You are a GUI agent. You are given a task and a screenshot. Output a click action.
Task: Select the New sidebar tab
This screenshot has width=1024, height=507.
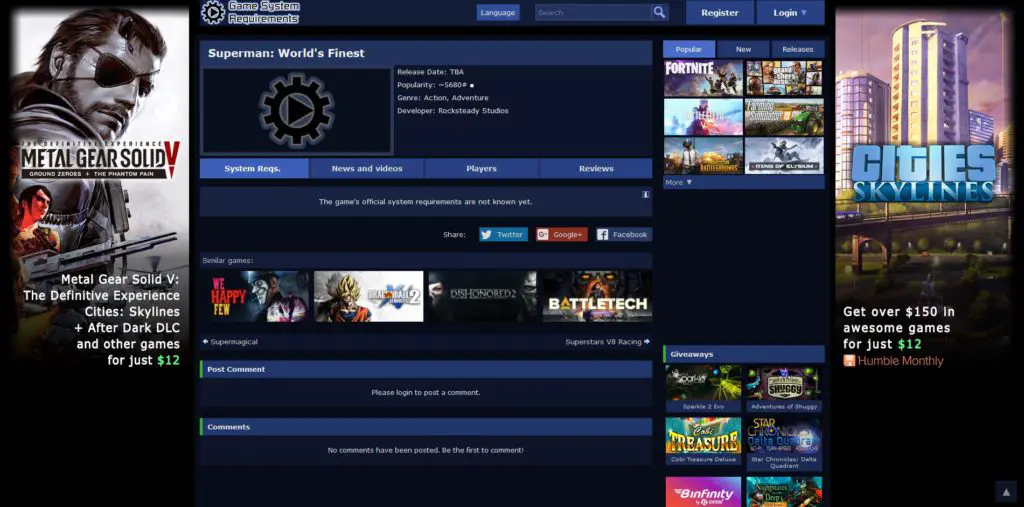coord(743,49)
